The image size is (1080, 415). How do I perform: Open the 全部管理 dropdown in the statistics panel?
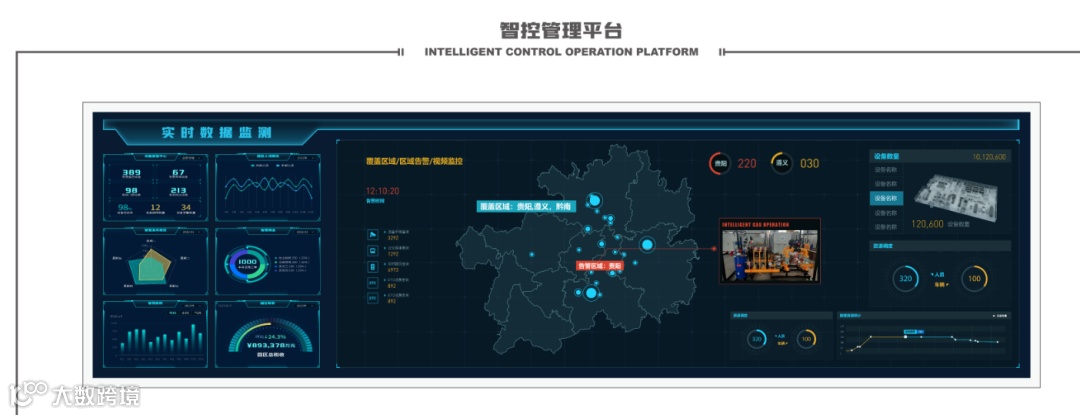click(x=193, y=158)
